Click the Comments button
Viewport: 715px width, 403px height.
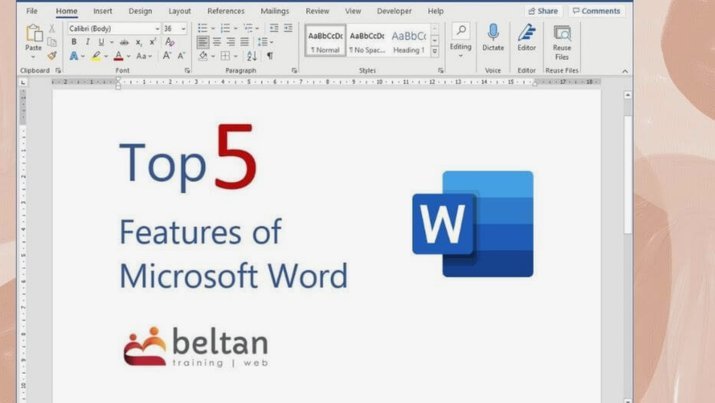point(596,11)
